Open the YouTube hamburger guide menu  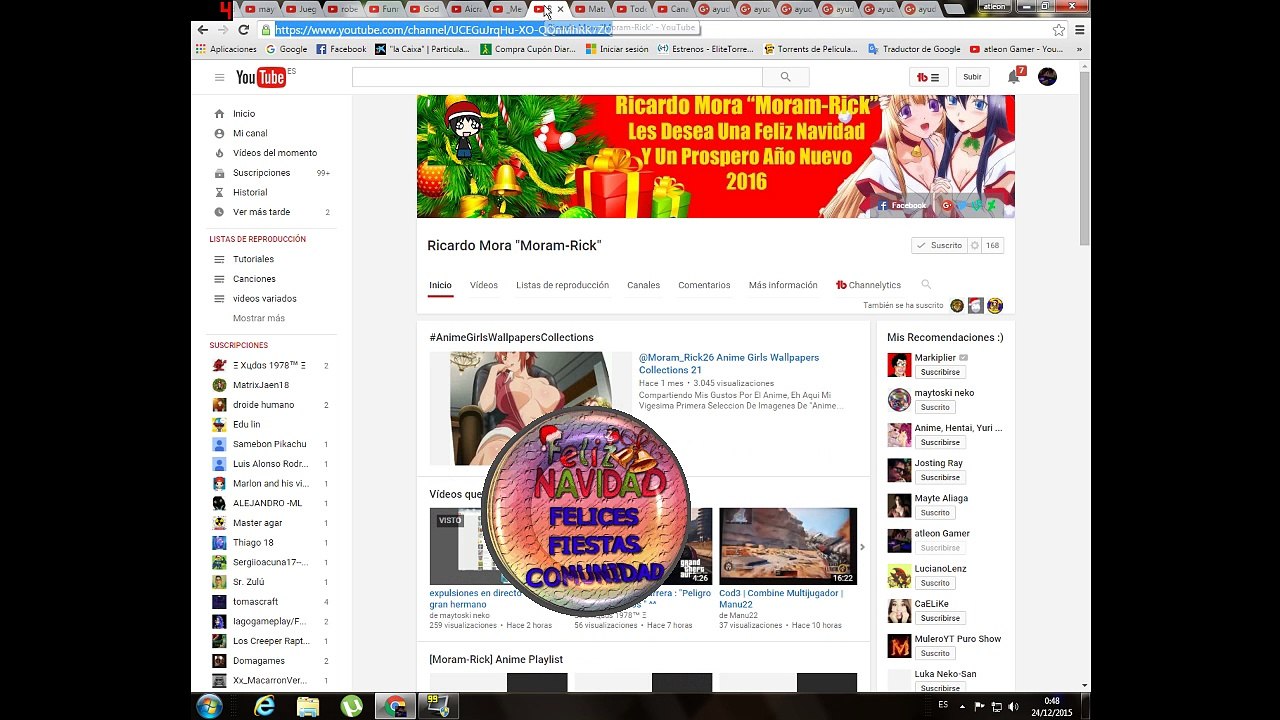point(219,77)
